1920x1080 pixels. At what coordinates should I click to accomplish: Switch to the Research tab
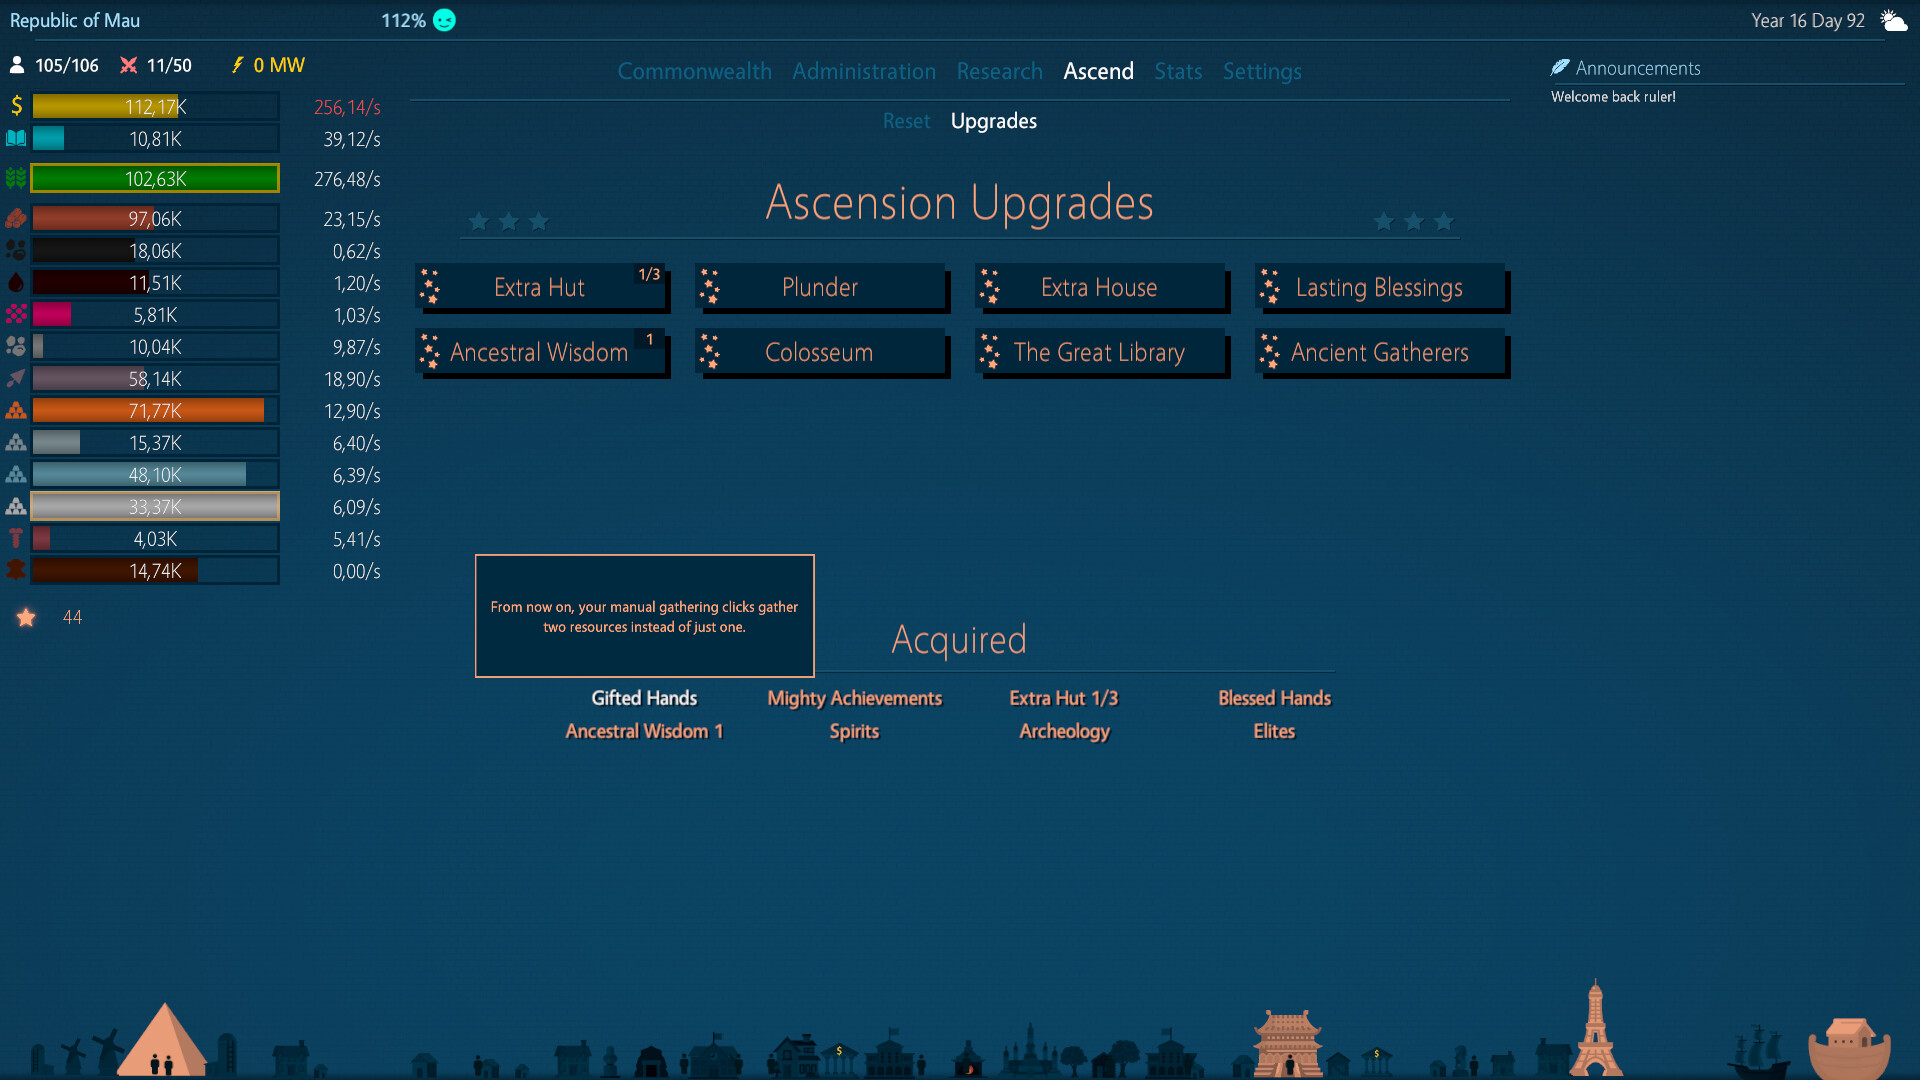[x=999, y=71]
